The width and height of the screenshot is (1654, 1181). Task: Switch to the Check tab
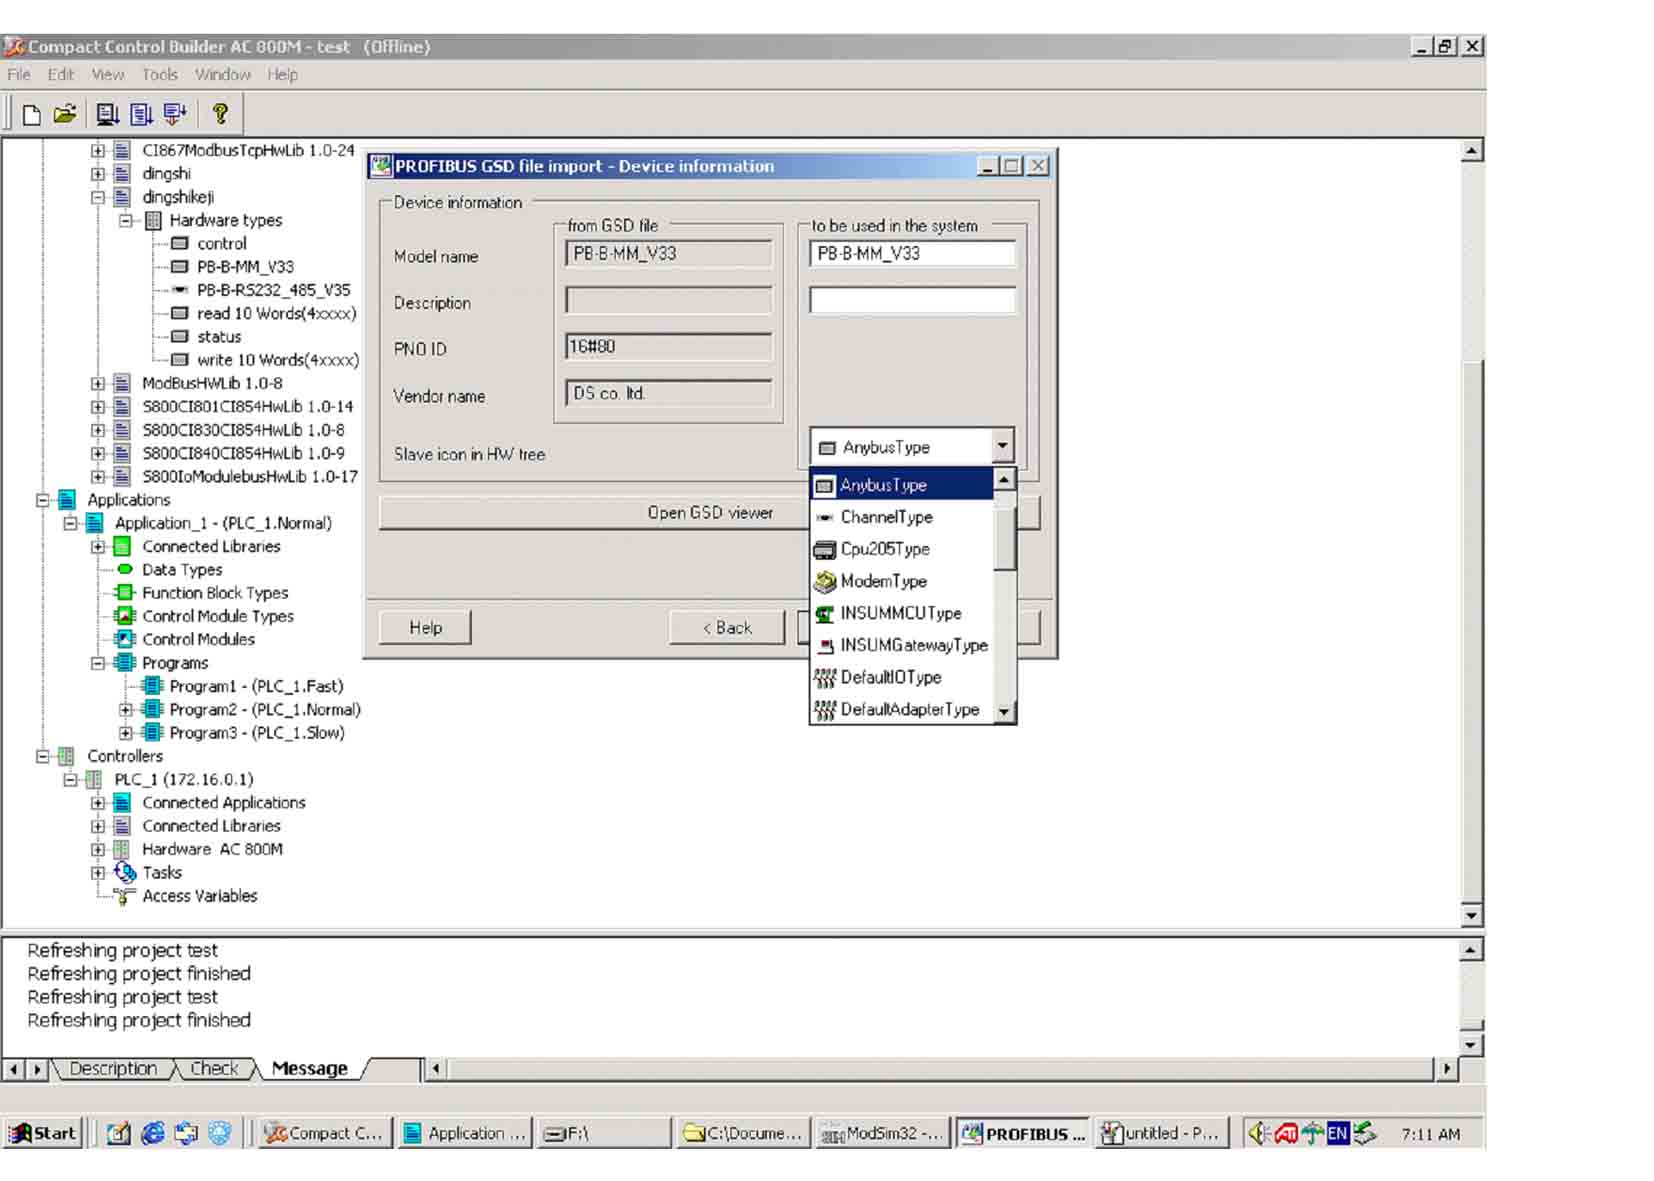214,1068
